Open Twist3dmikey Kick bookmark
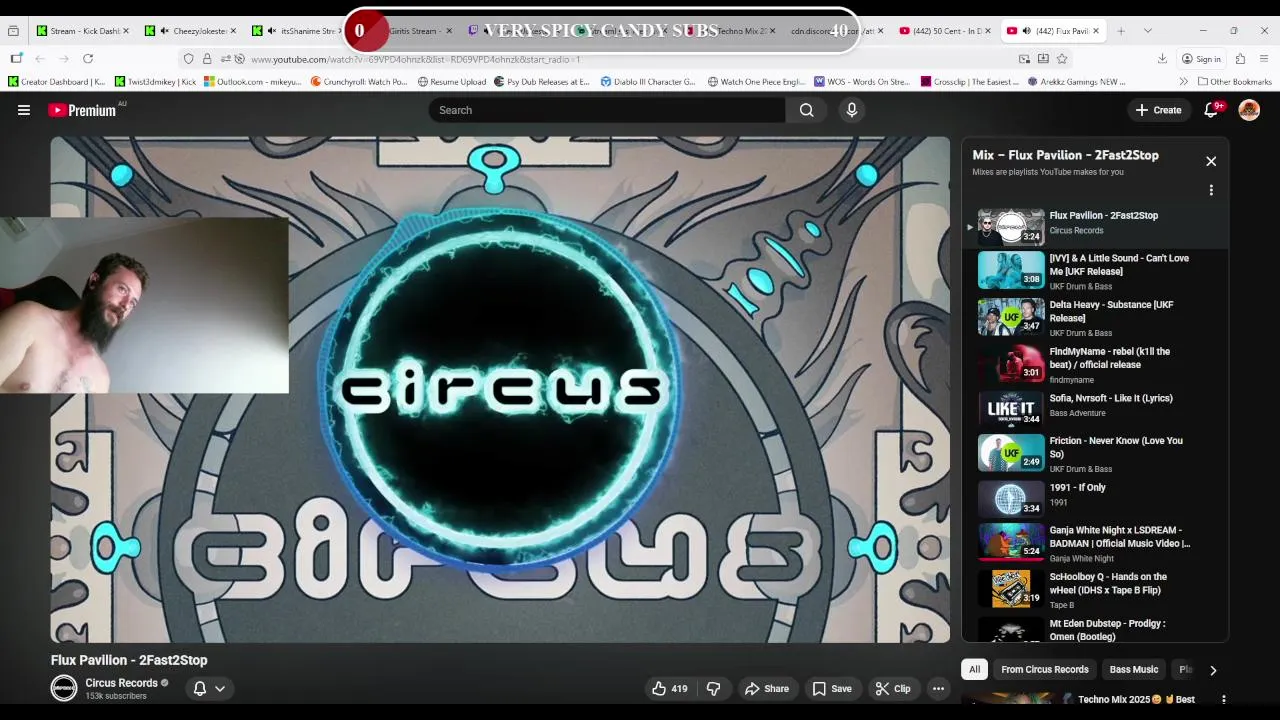The image size is (1280, 720). pyautogui.click(x=156, y=82)
